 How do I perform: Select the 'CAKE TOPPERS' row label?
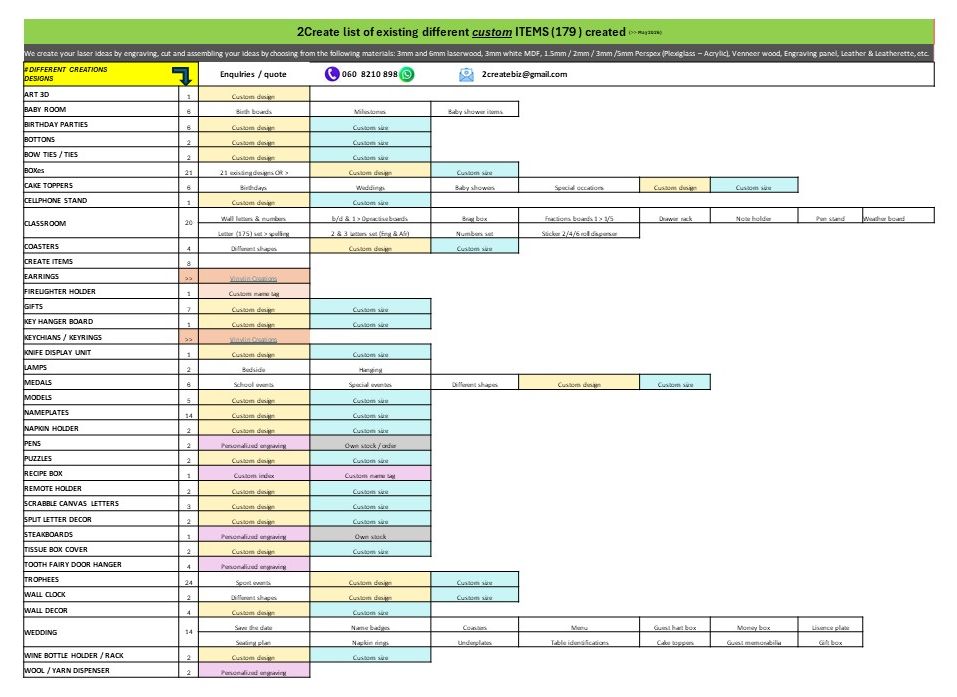[x=101, y=186]
